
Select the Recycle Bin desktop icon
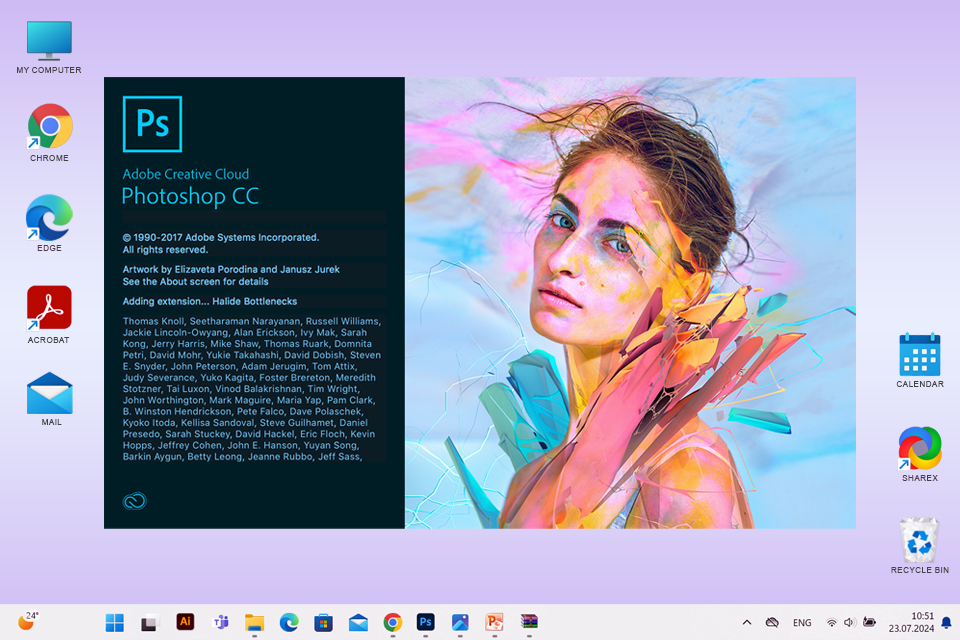(920, 546)
